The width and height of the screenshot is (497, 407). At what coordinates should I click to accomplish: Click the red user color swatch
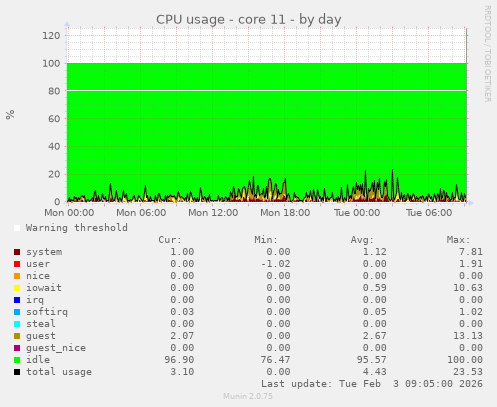(x=17, y=264)
